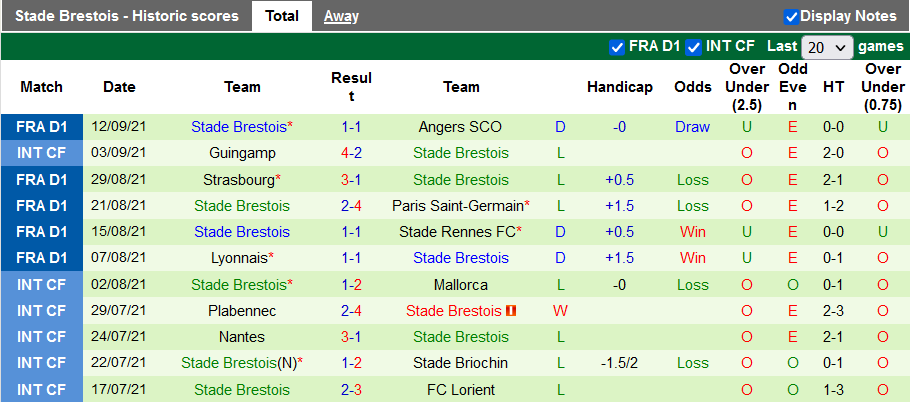Switch to the Away tab
This screenshot has height=402, width=910.
point(341,16)
